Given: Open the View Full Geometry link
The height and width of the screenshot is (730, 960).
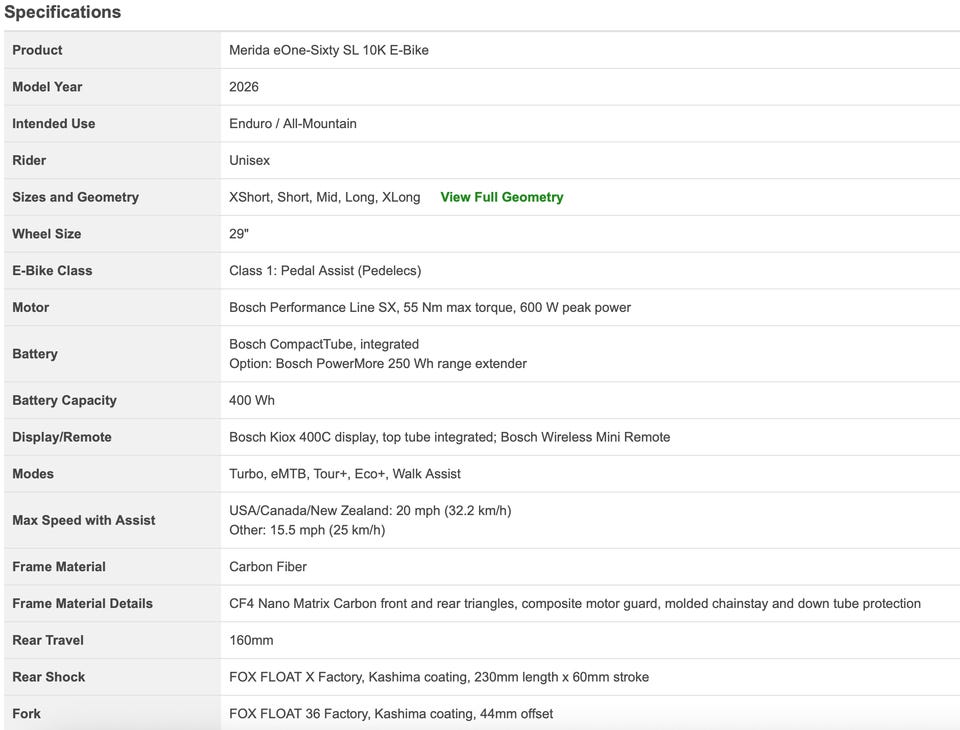Looking at the screenshot, I should point(501,197).
